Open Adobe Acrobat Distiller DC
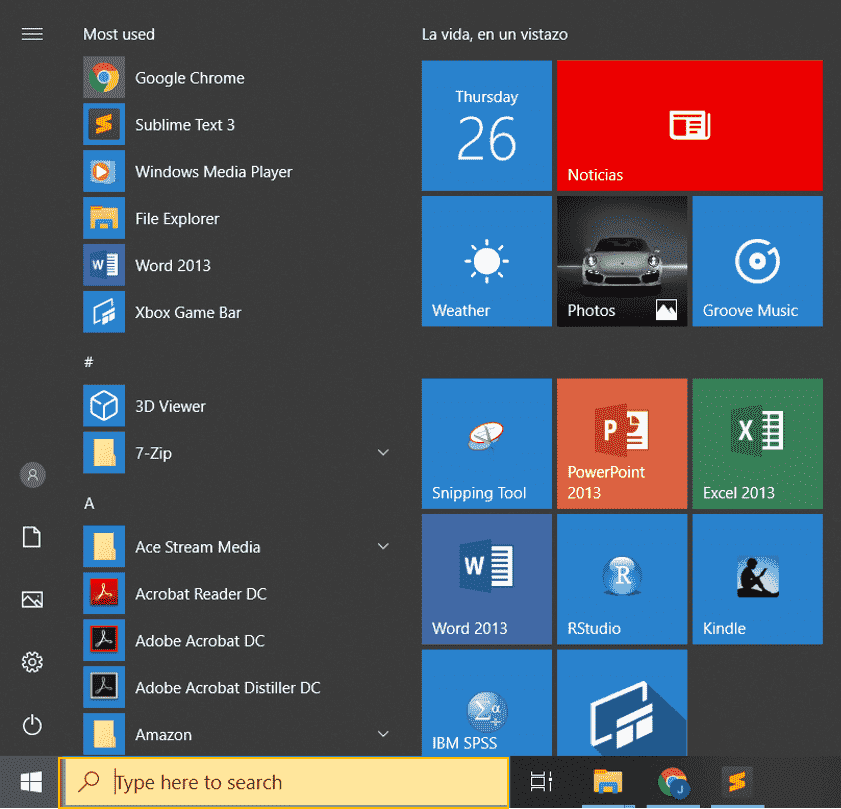Screen dimensions: 841x809 pyautogui.click(x=239, y=687)
